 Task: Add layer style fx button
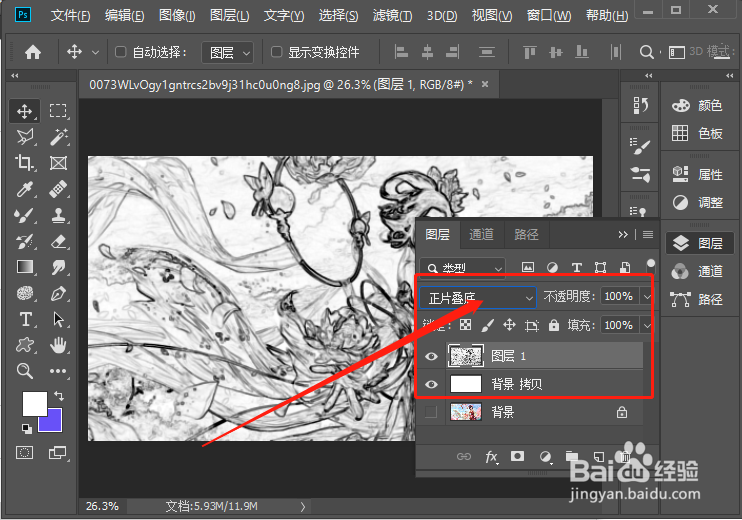pos(491,457)
